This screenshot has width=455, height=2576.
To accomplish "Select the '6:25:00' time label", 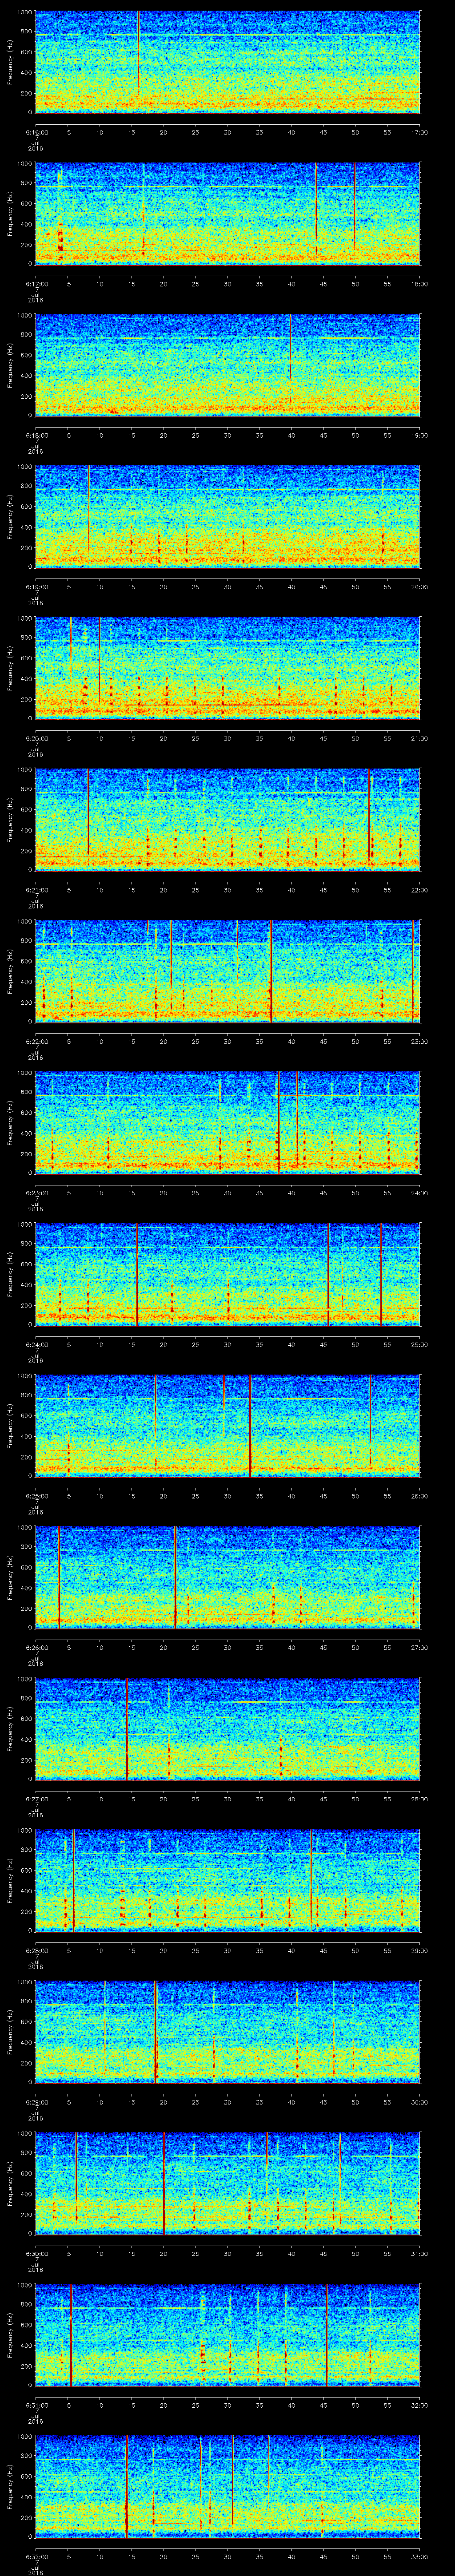I will tap(36, 1495).
